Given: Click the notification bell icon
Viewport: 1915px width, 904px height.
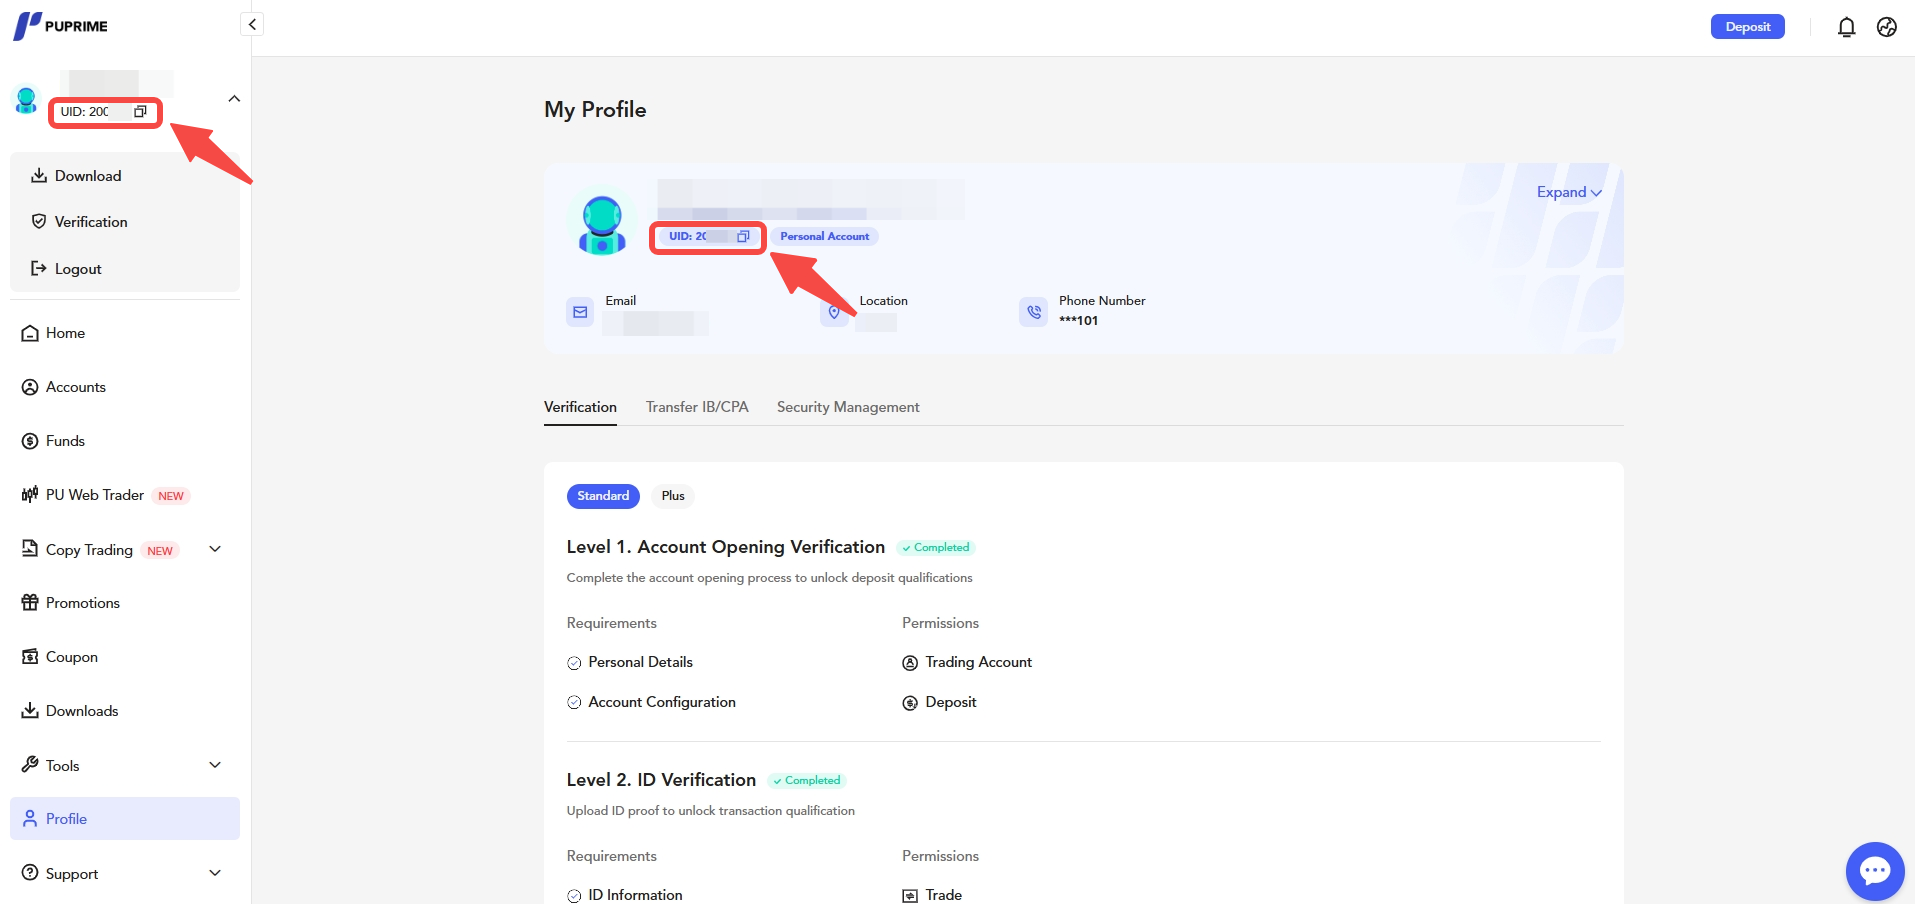Looking at the screenshot, I should tap(1846, 27).
